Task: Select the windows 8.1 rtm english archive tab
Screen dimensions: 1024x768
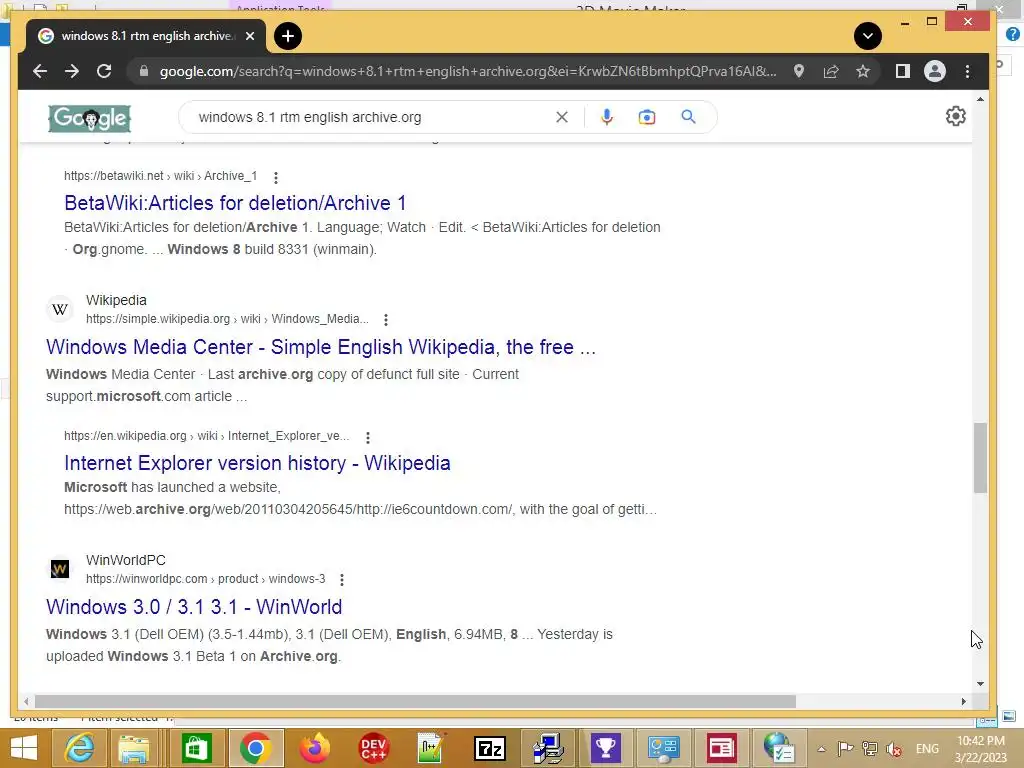Action: (146, 36)
